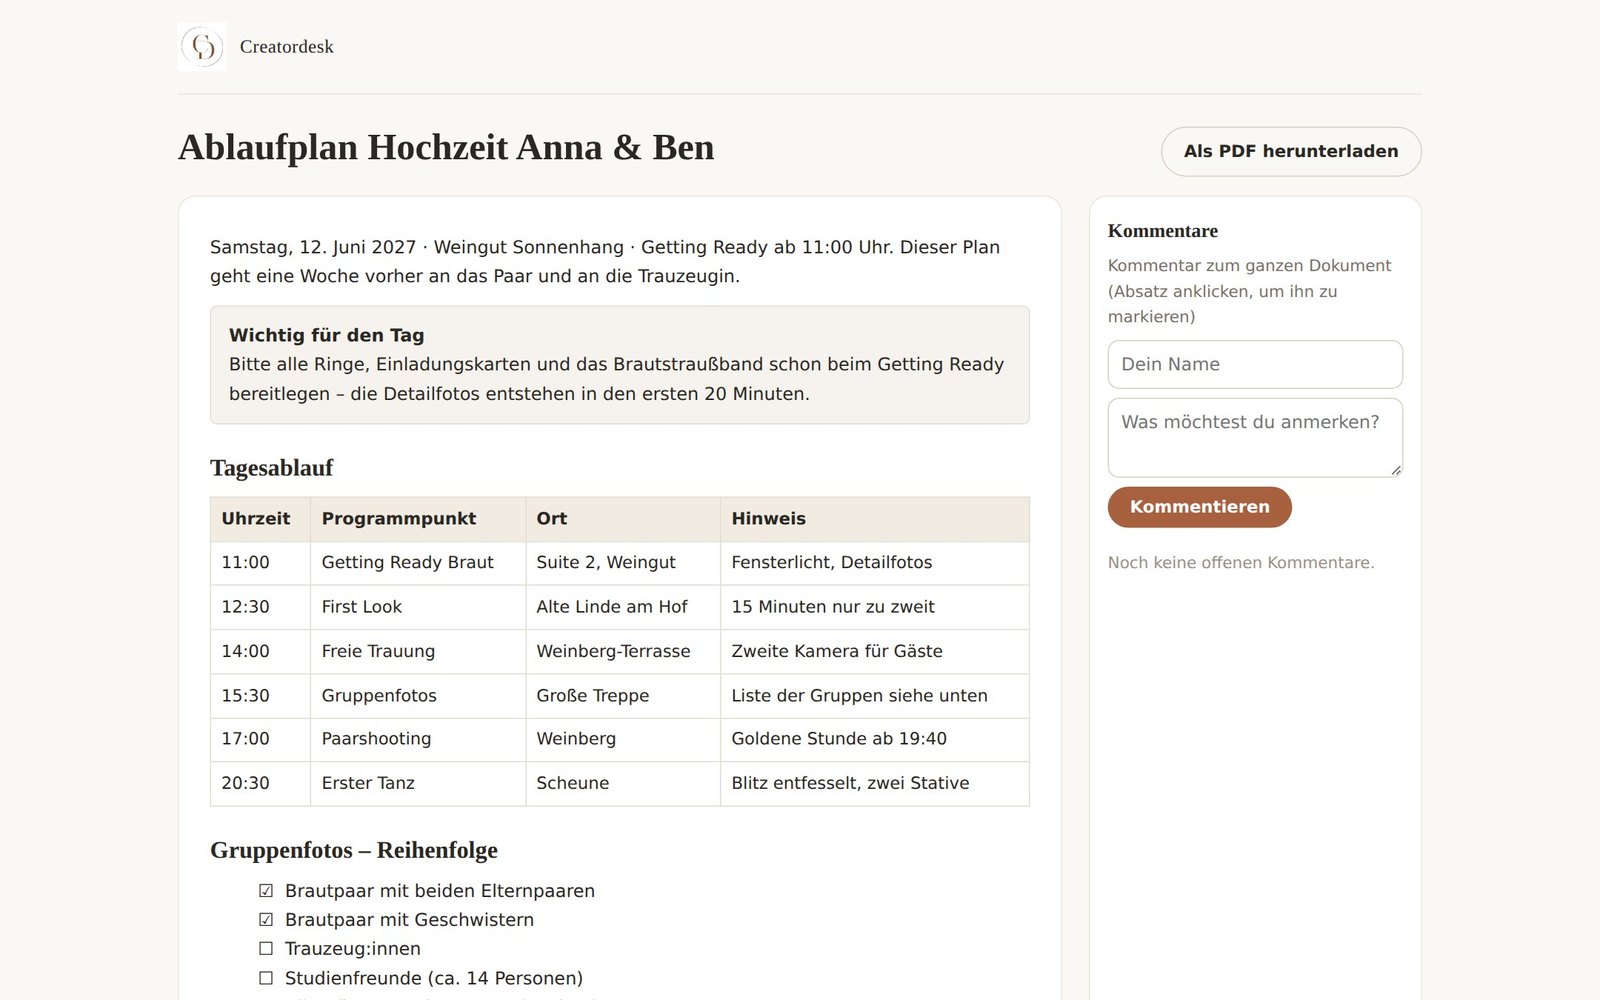Click the 'Ort' column header
The width and height of the screenshot is (1600, 1000).
(623, 519)
